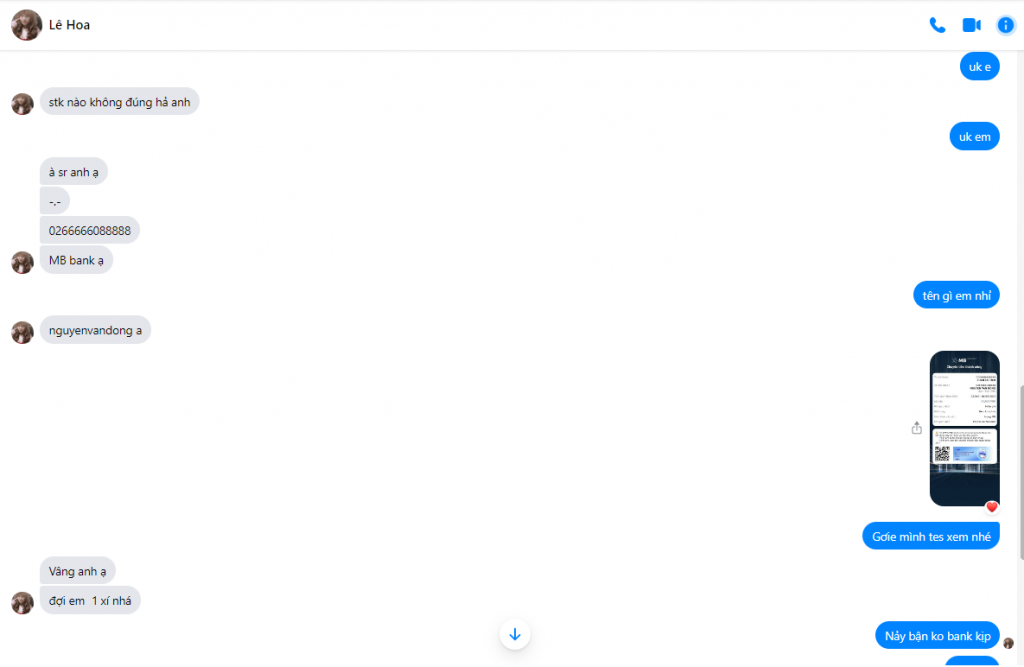Toggle the conversation information panel

pyautogui.click(x=1006, y=25)
